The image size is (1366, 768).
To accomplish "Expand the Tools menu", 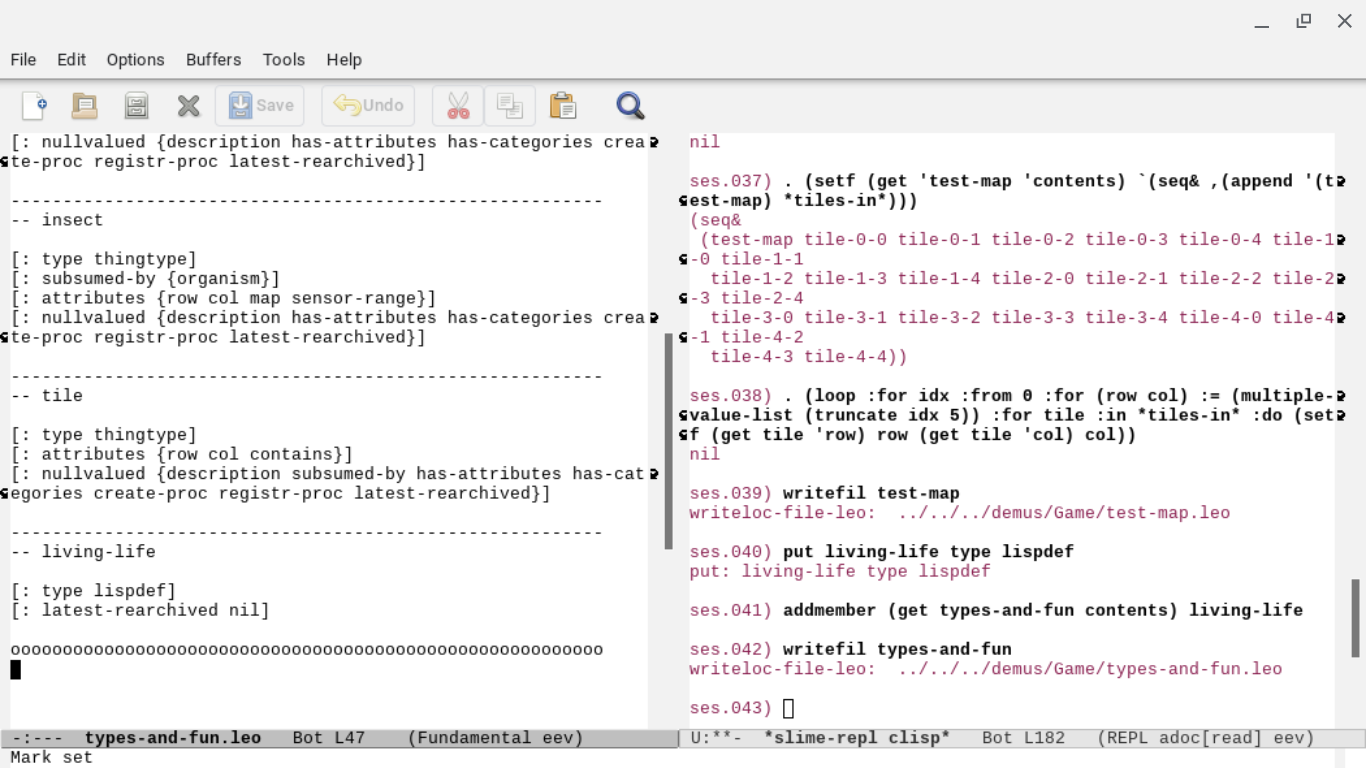I will click(283, 60).
